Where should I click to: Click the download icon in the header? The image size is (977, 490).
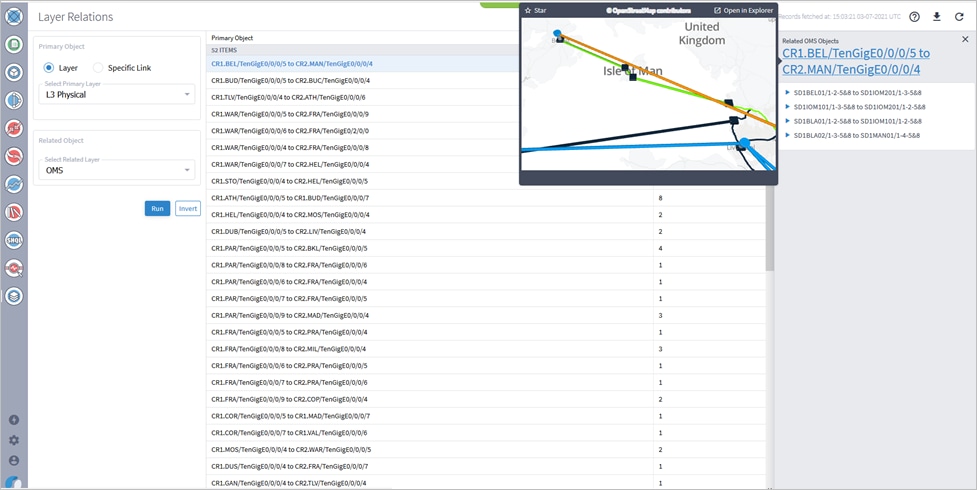pos(936,17)
